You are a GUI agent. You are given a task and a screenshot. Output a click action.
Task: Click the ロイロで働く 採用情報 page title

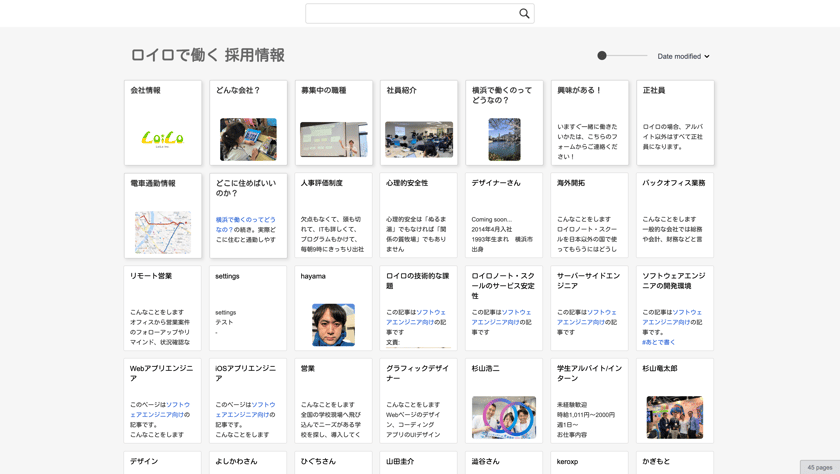tap(208, 55)
